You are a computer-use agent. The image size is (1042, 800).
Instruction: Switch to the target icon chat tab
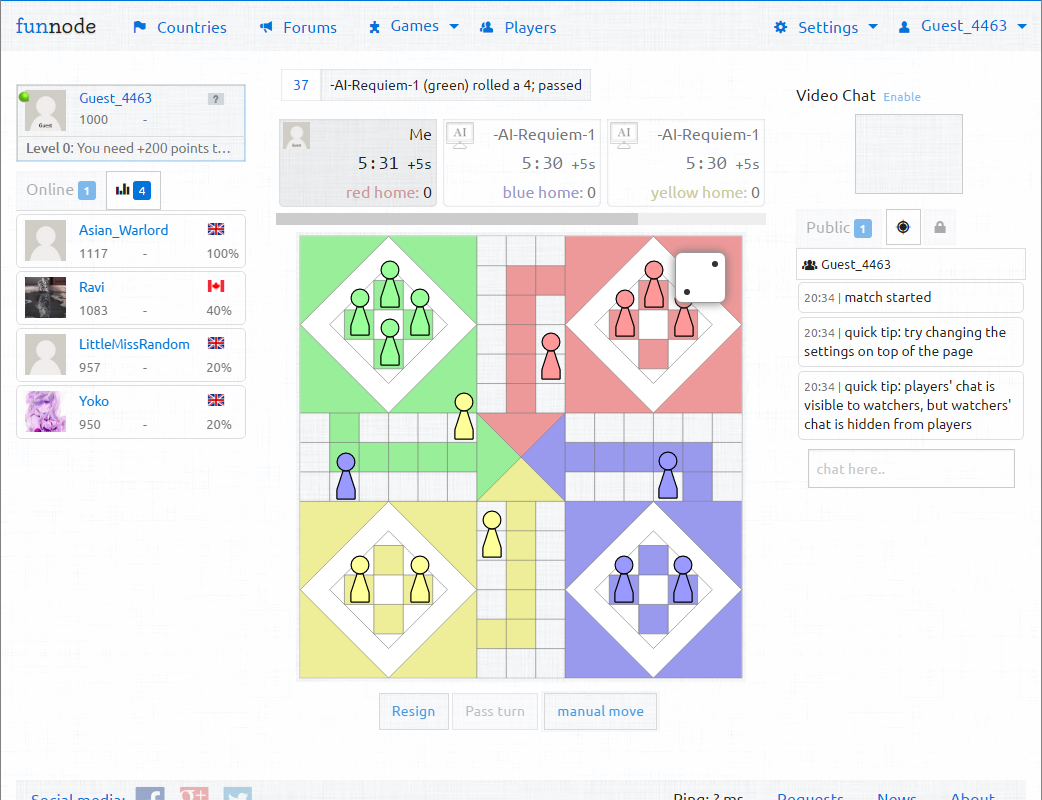point(903,227)
